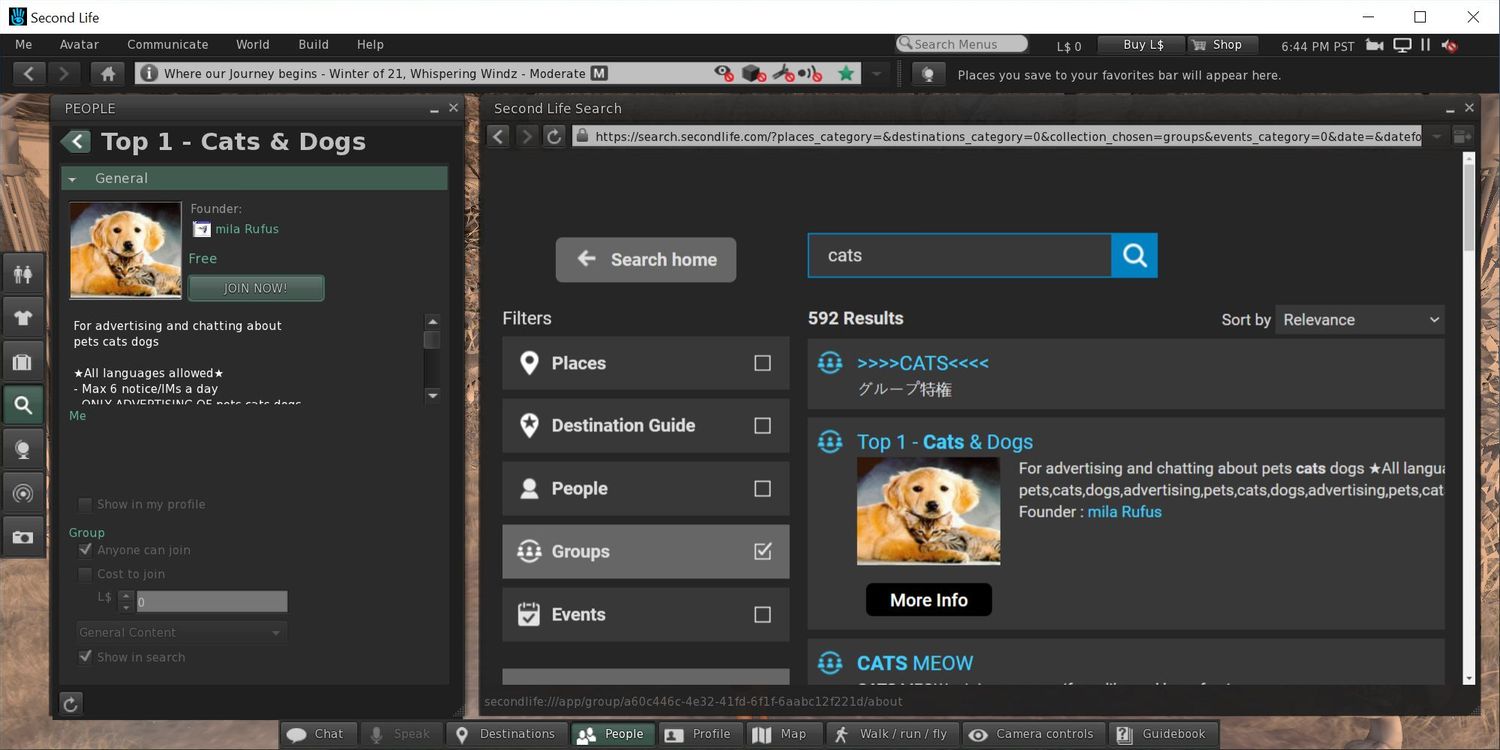
Task: Click the puppy thumbnail in search results
Action: 928,511
